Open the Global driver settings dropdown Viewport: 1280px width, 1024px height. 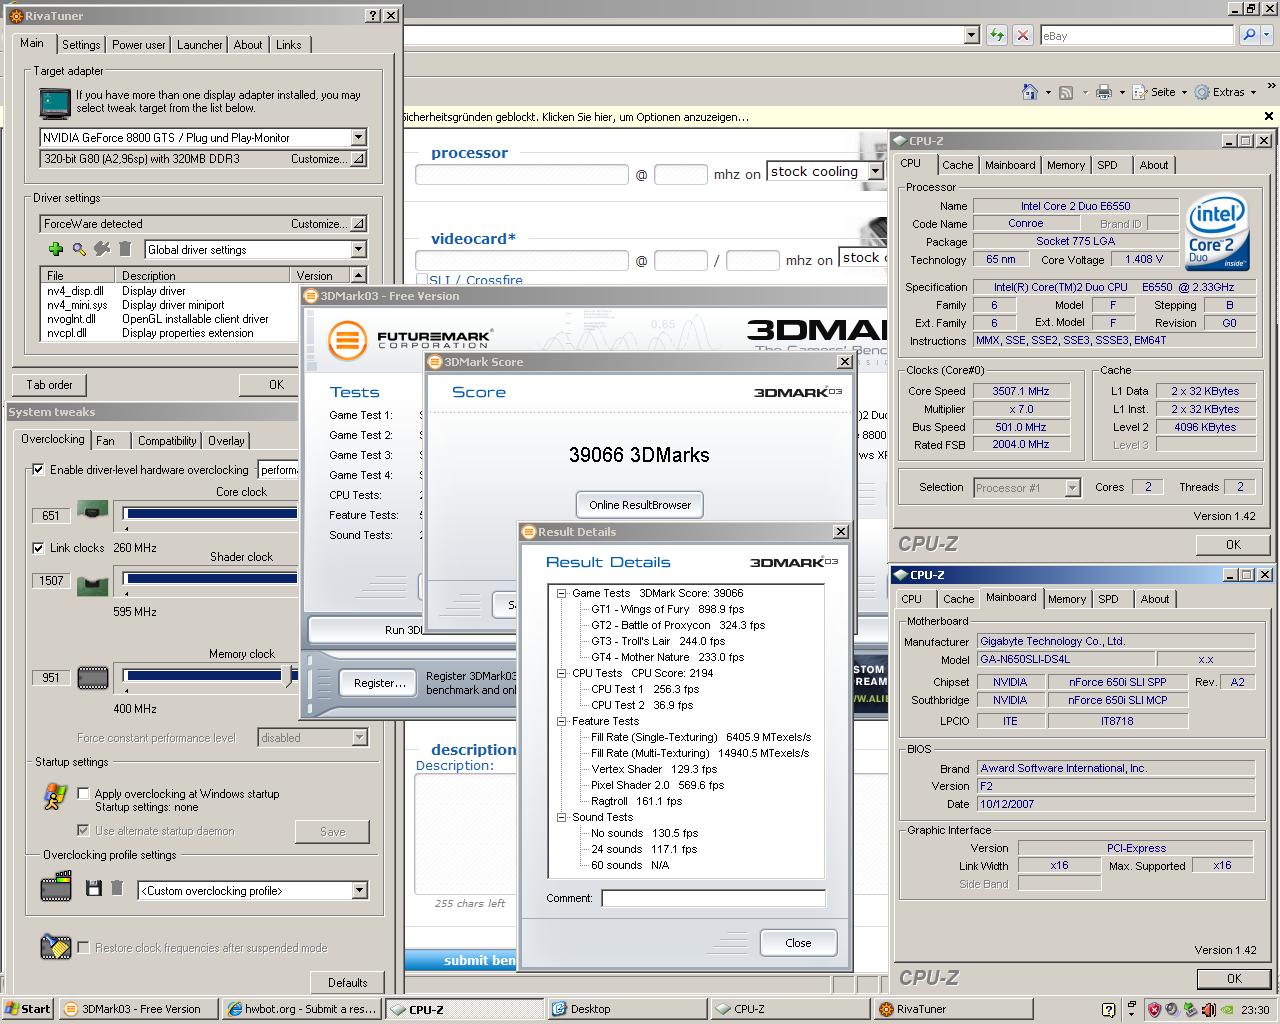click(x=358, y=249)
